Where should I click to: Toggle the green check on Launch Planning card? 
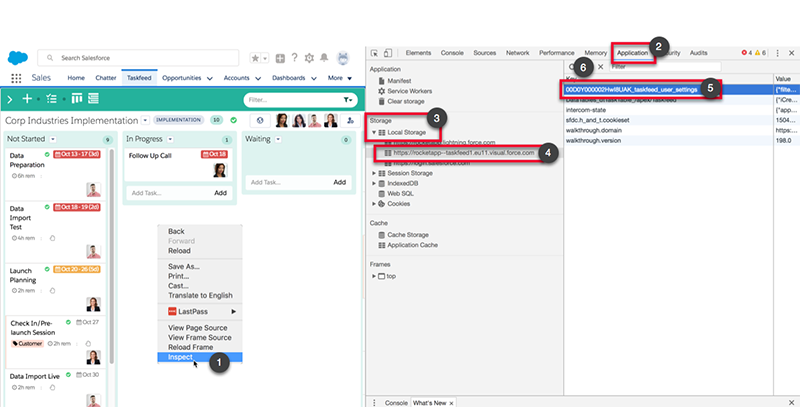[x=47, y=269]
